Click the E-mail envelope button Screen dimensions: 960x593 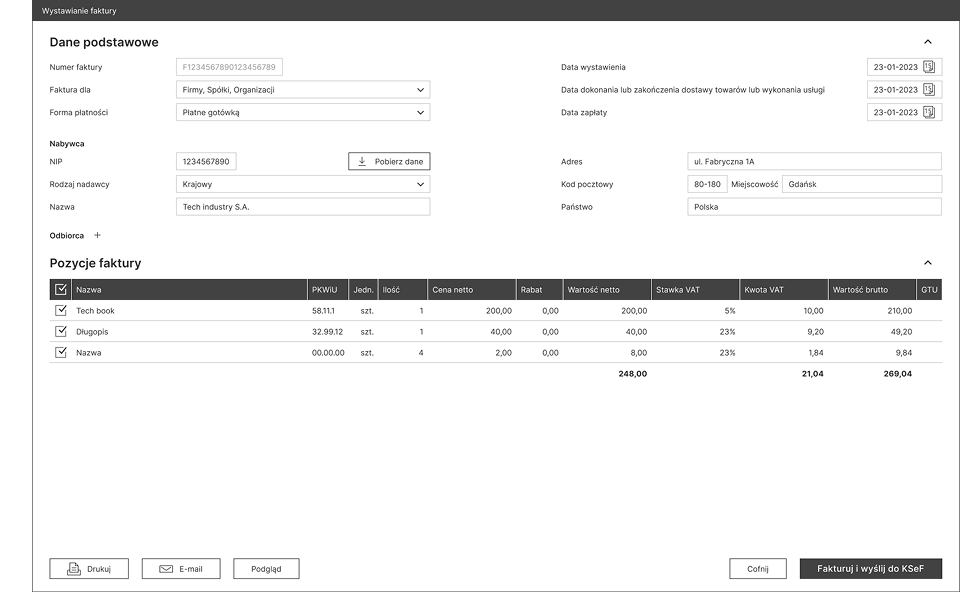coord(180,569)
